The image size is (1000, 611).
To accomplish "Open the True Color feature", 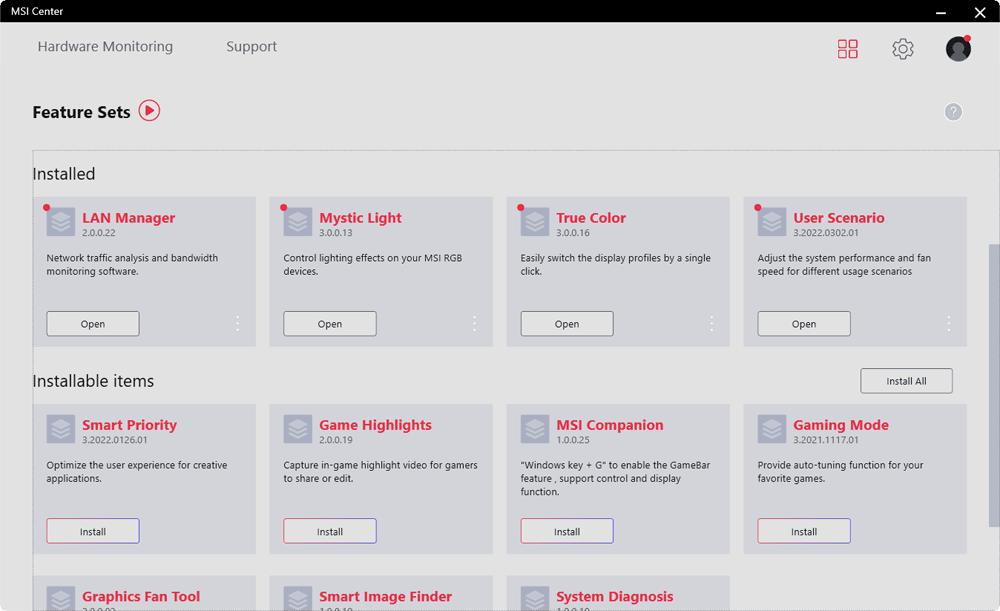I will pos(567,323).
